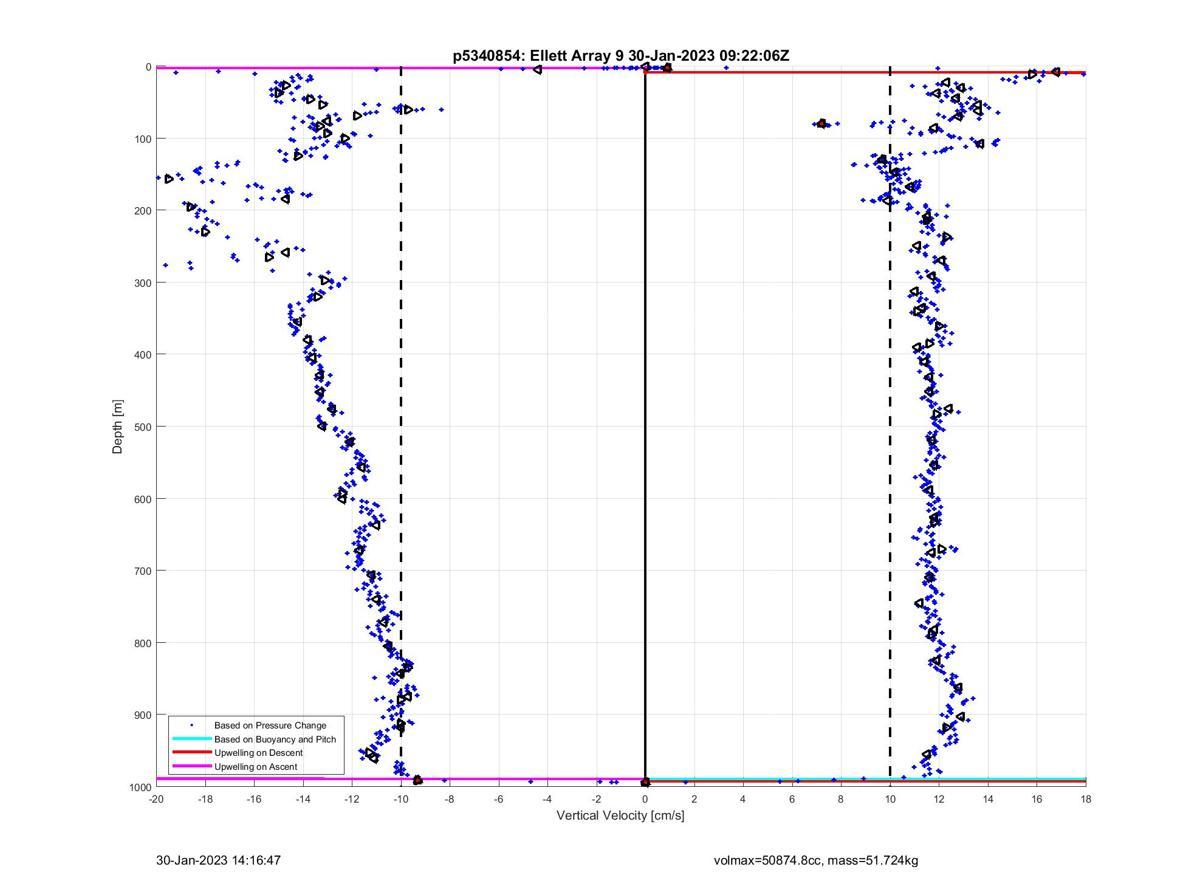The image size is (1200, 885).
Task: Click y-axis tick label '300'
Action: tap(142, 283)
